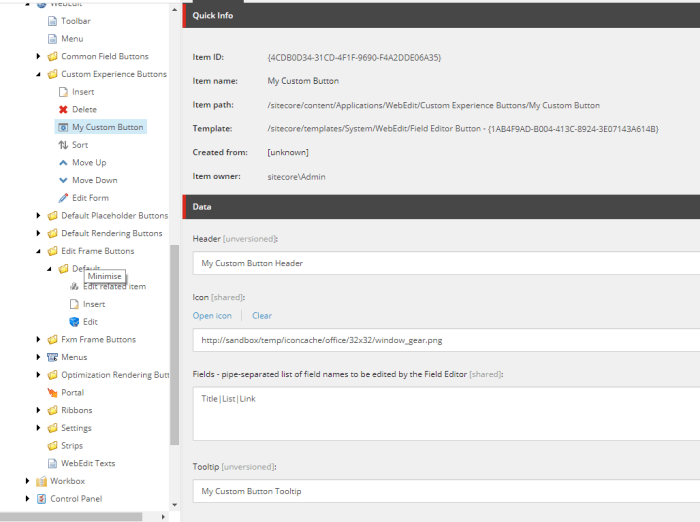This screenshot has width=700, height=522.
Task: Expand the Control Panel node
Action: click(x=27, y=499)
